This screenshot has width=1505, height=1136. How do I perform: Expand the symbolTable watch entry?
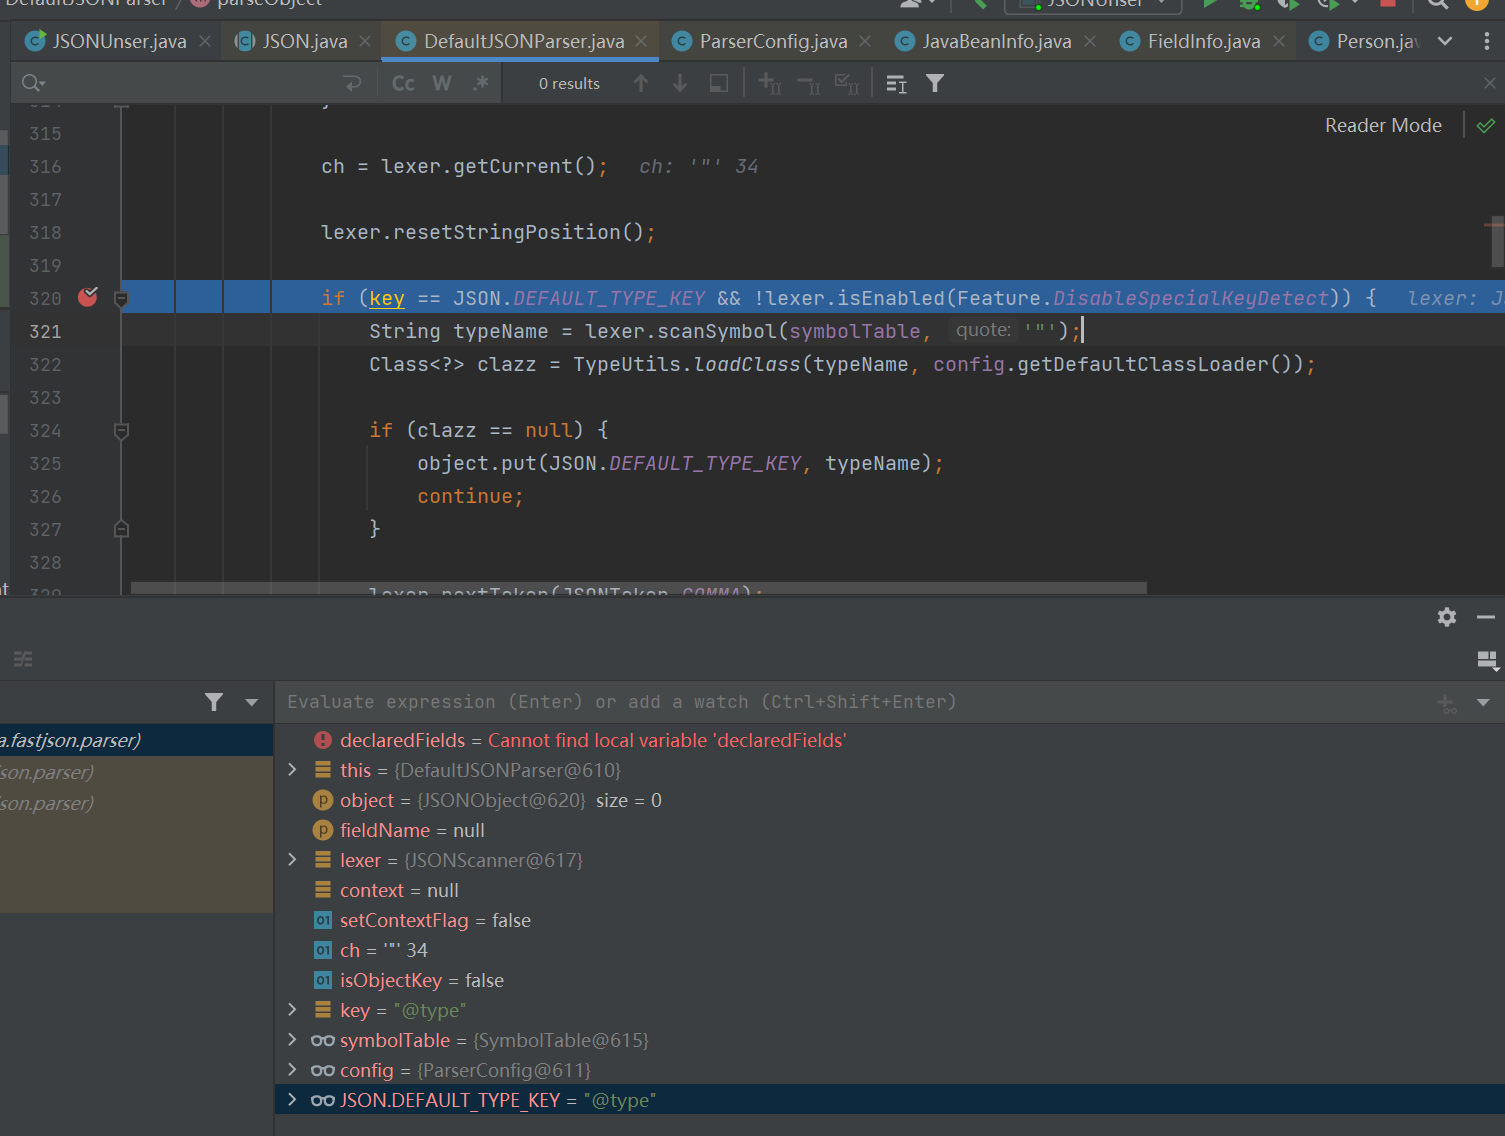292,1040
